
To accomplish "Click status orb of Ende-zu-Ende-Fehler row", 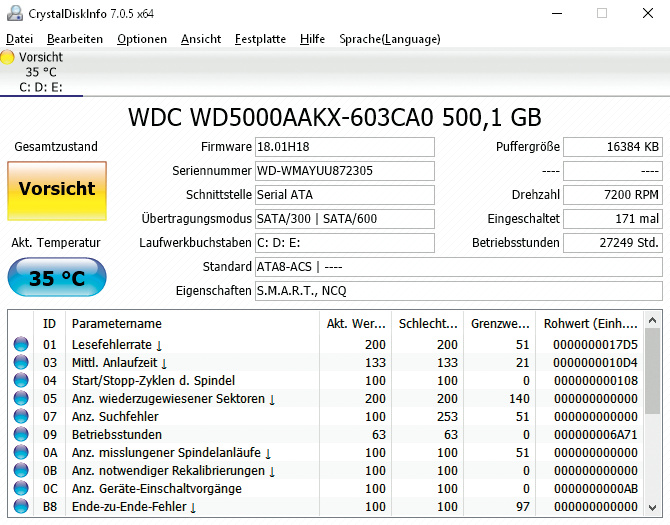I will point(21,506).
